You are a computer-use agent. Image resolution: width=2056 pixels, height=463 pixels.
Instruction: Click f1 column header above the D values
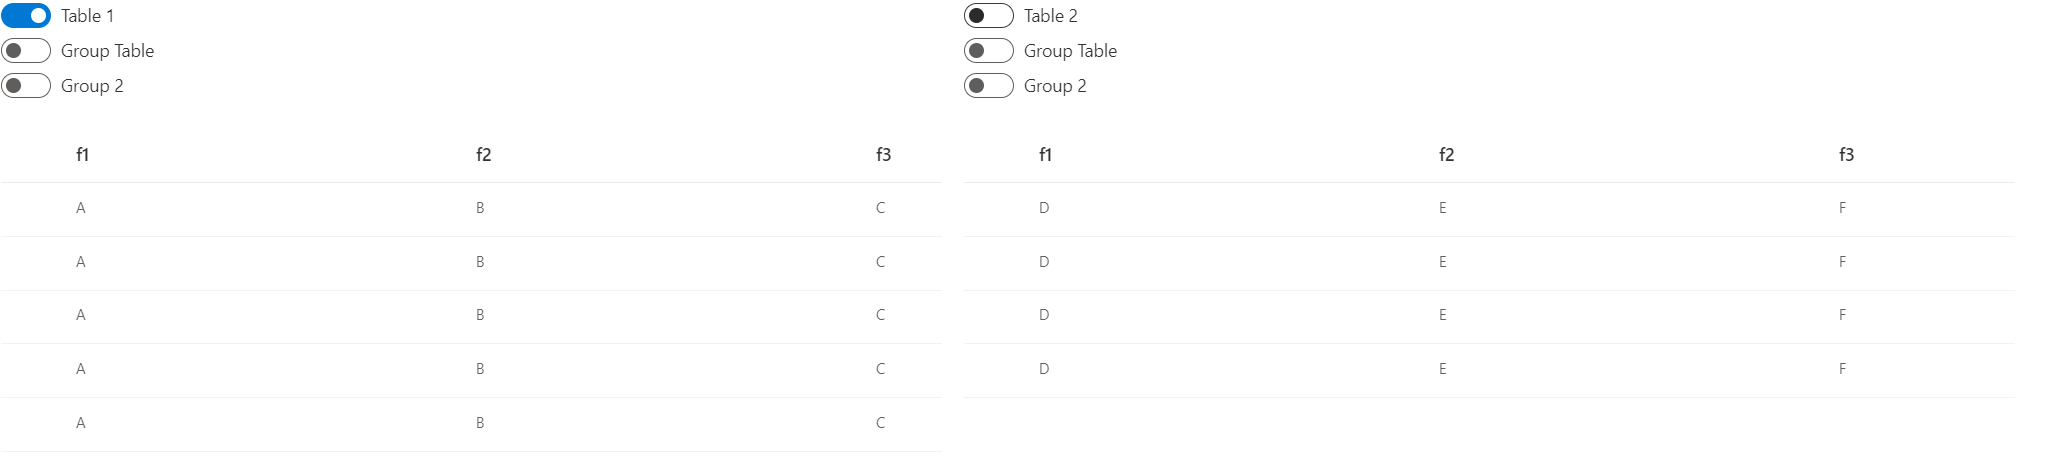1045,155
